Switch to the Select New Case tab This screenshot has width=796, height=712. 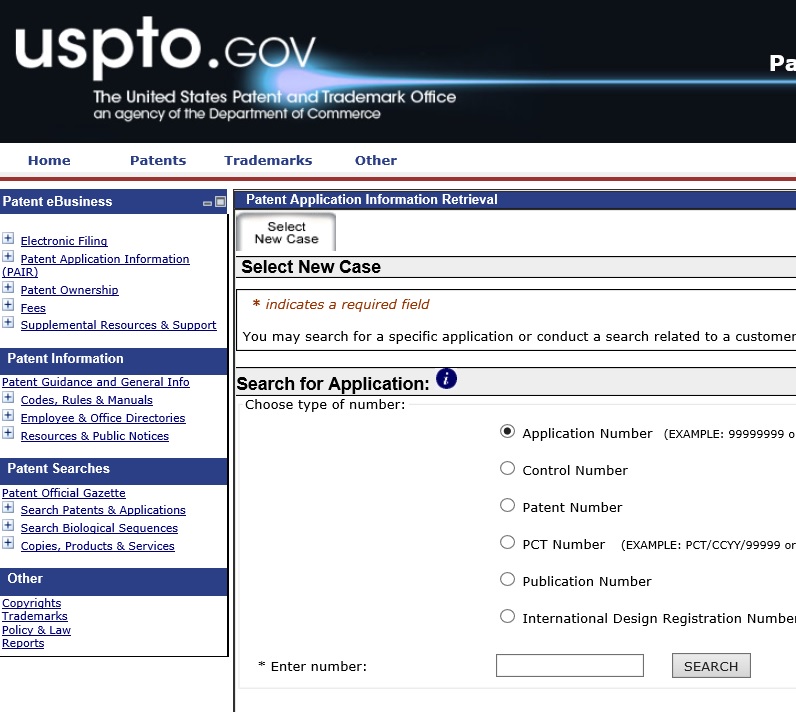coord(286,232)
